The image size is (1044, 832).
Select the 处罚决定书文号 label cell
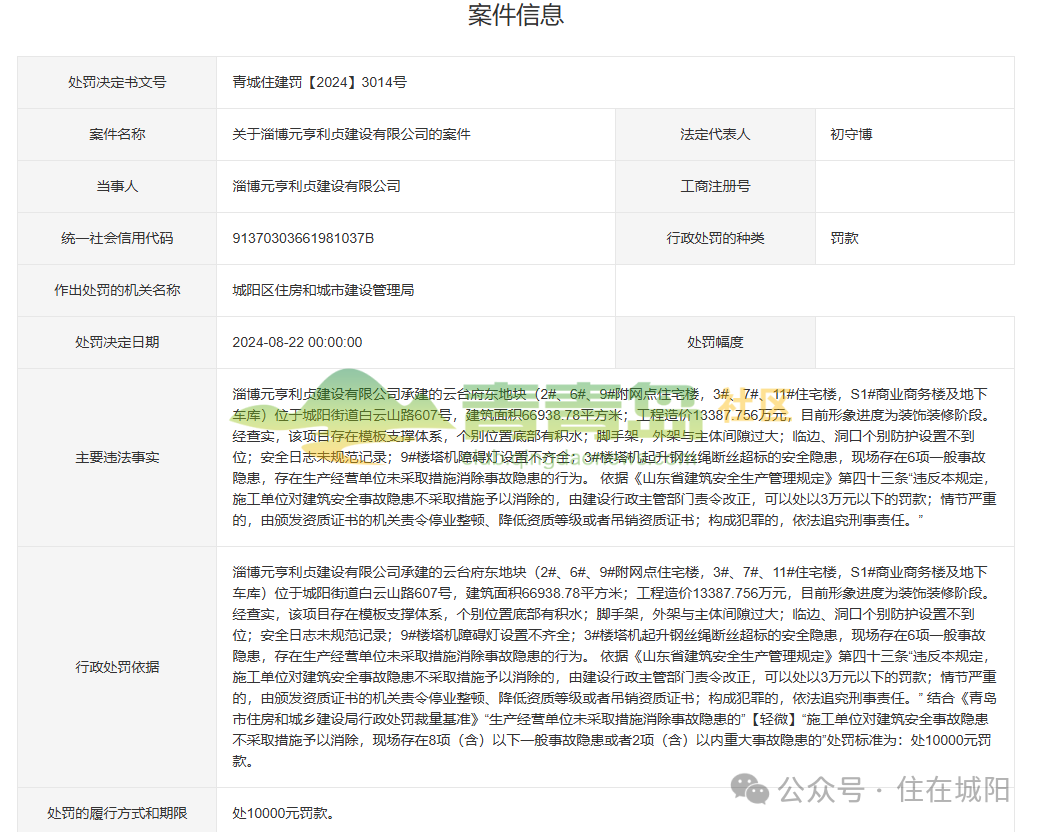[x=117, y=83]
